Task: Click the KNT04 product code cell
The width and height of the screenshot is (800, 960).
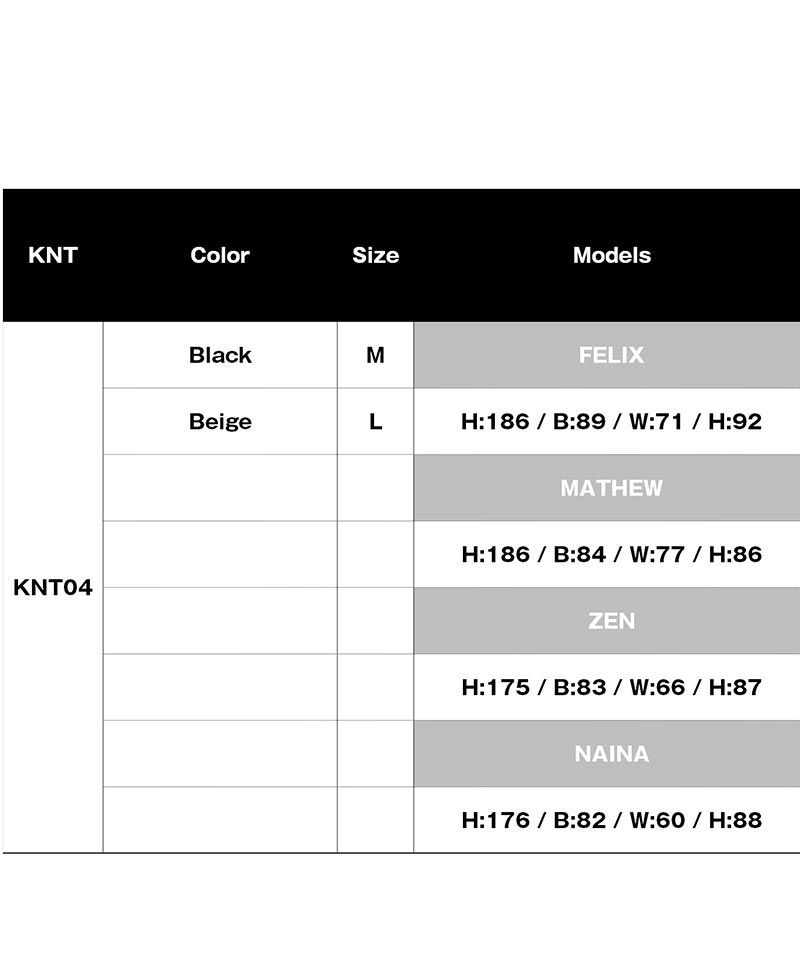Action: (53, 588)
